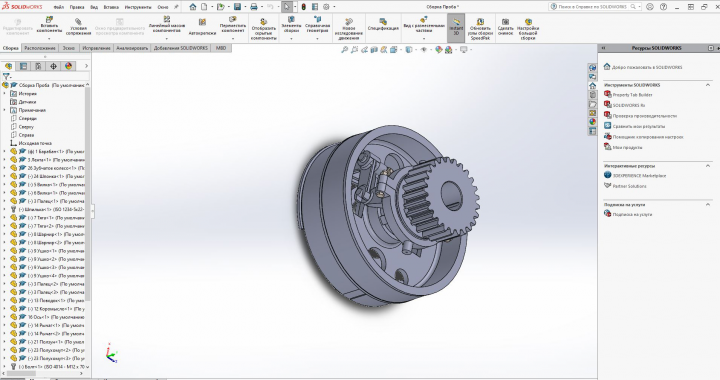Expand the История tree node
The width and height of the screenshot is (720, 380).
click(x=5, y=94)
